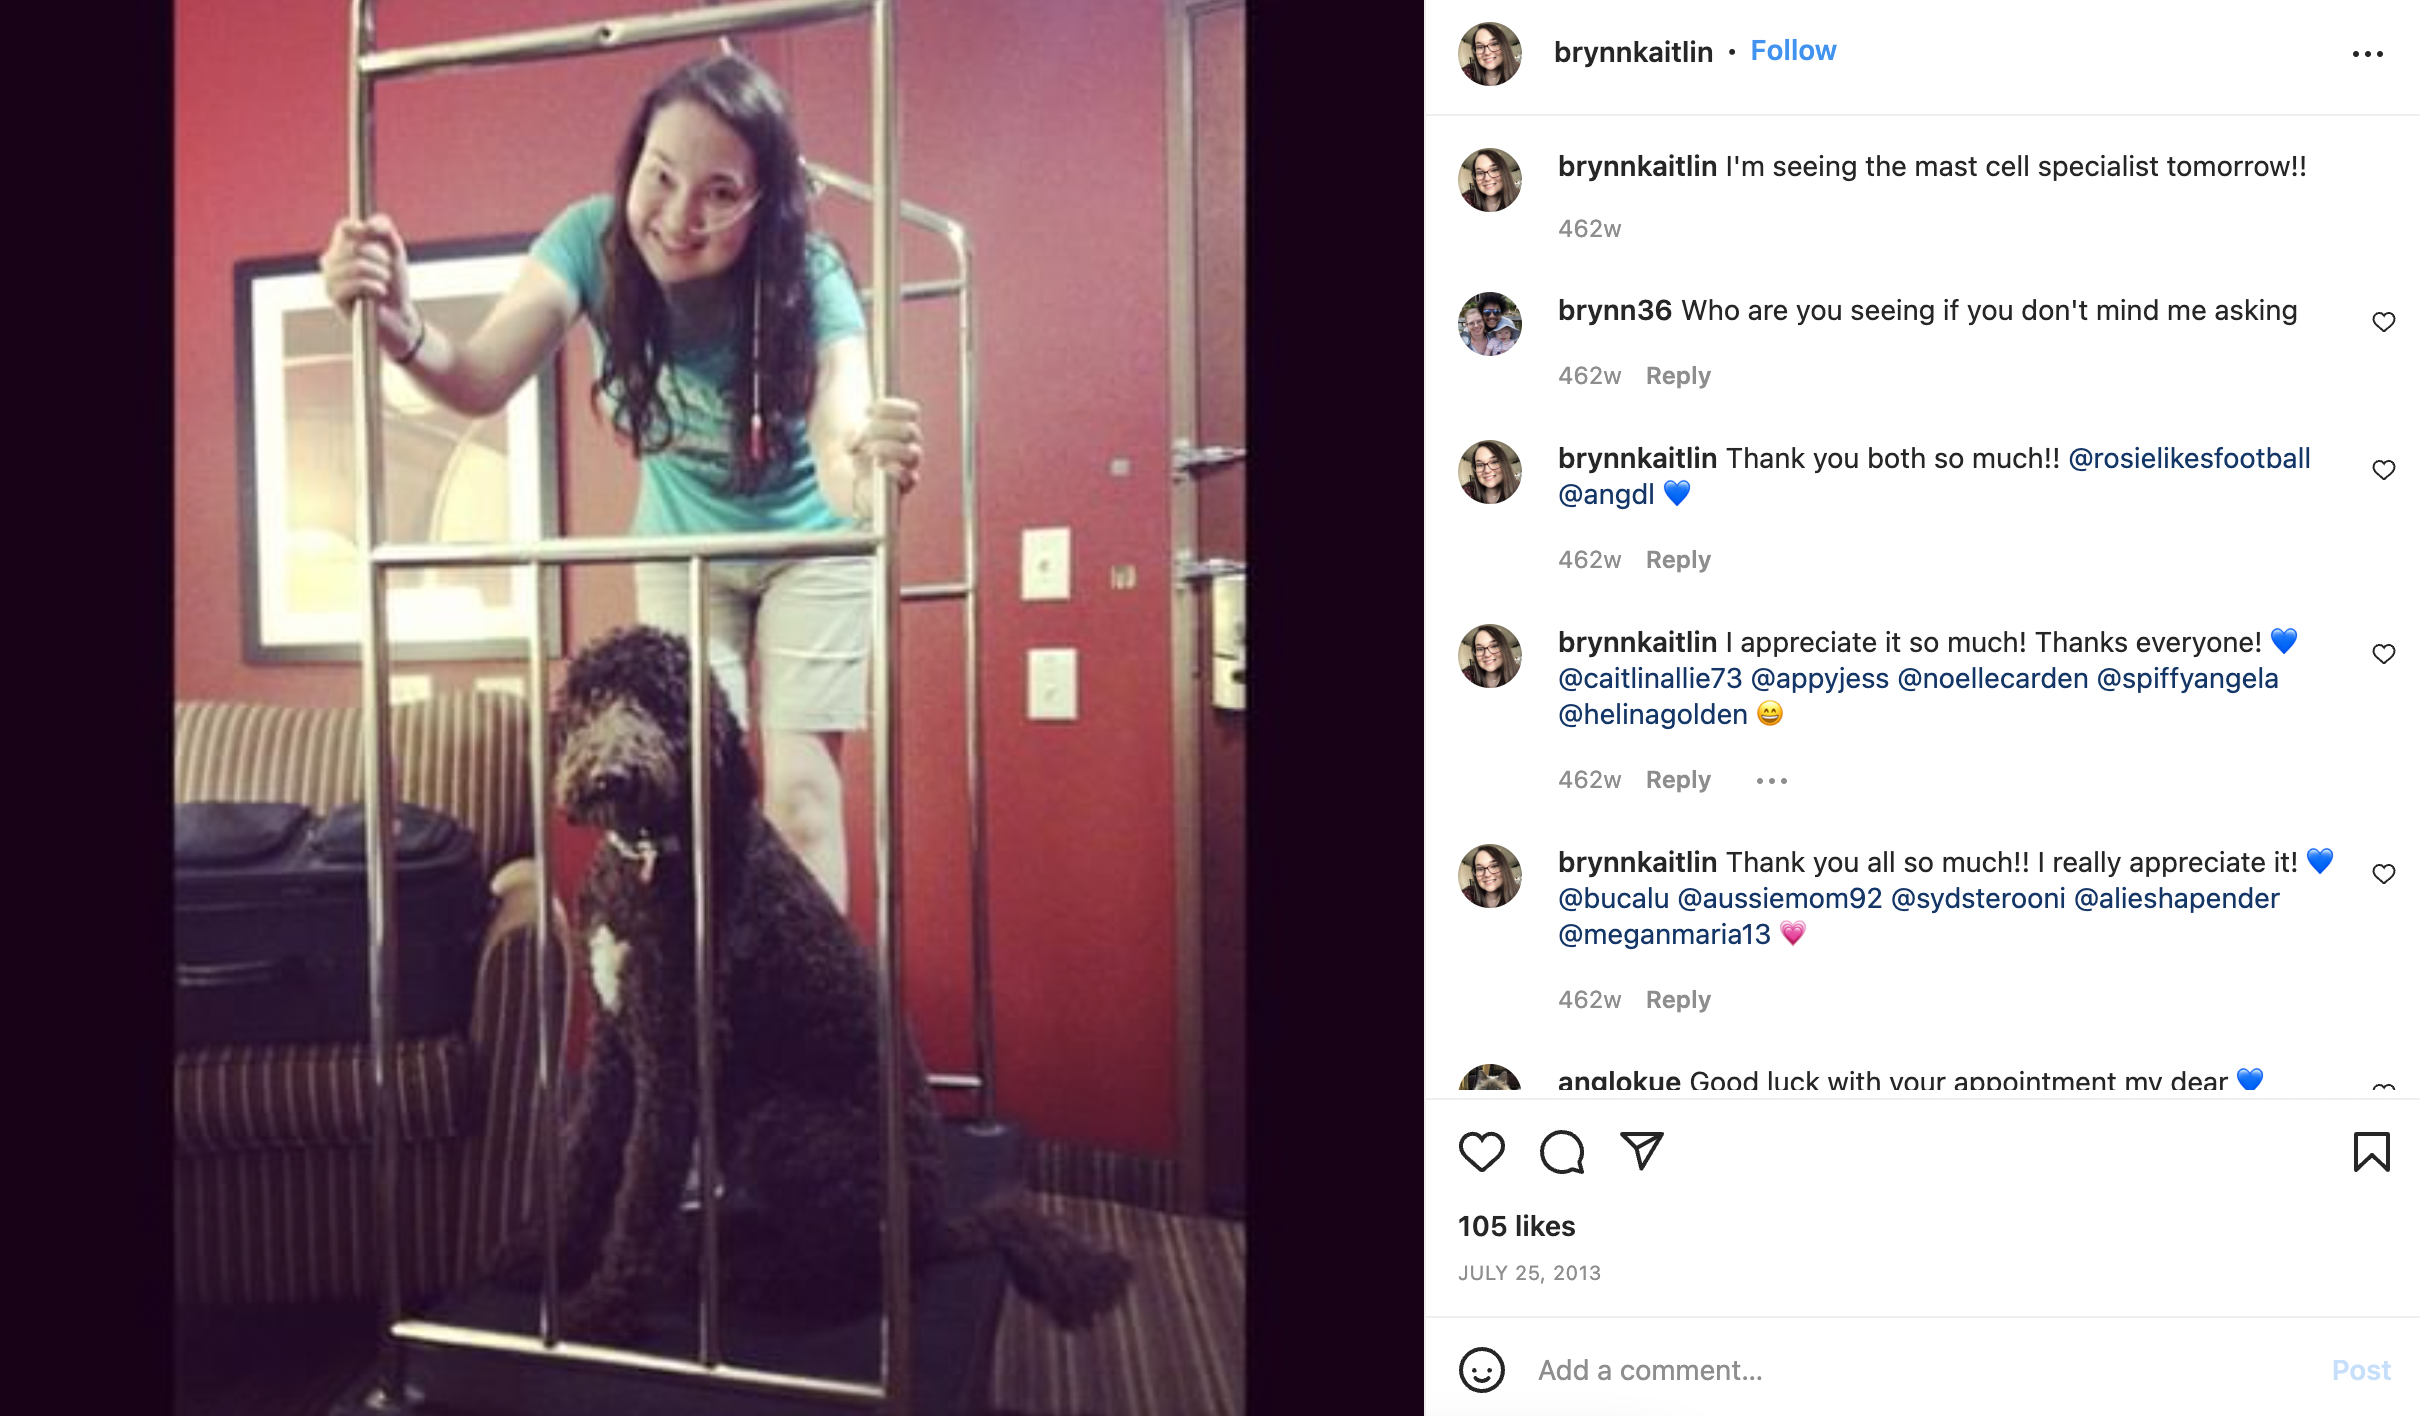Like the post with the heart icon

(x=1481, y=1152)
